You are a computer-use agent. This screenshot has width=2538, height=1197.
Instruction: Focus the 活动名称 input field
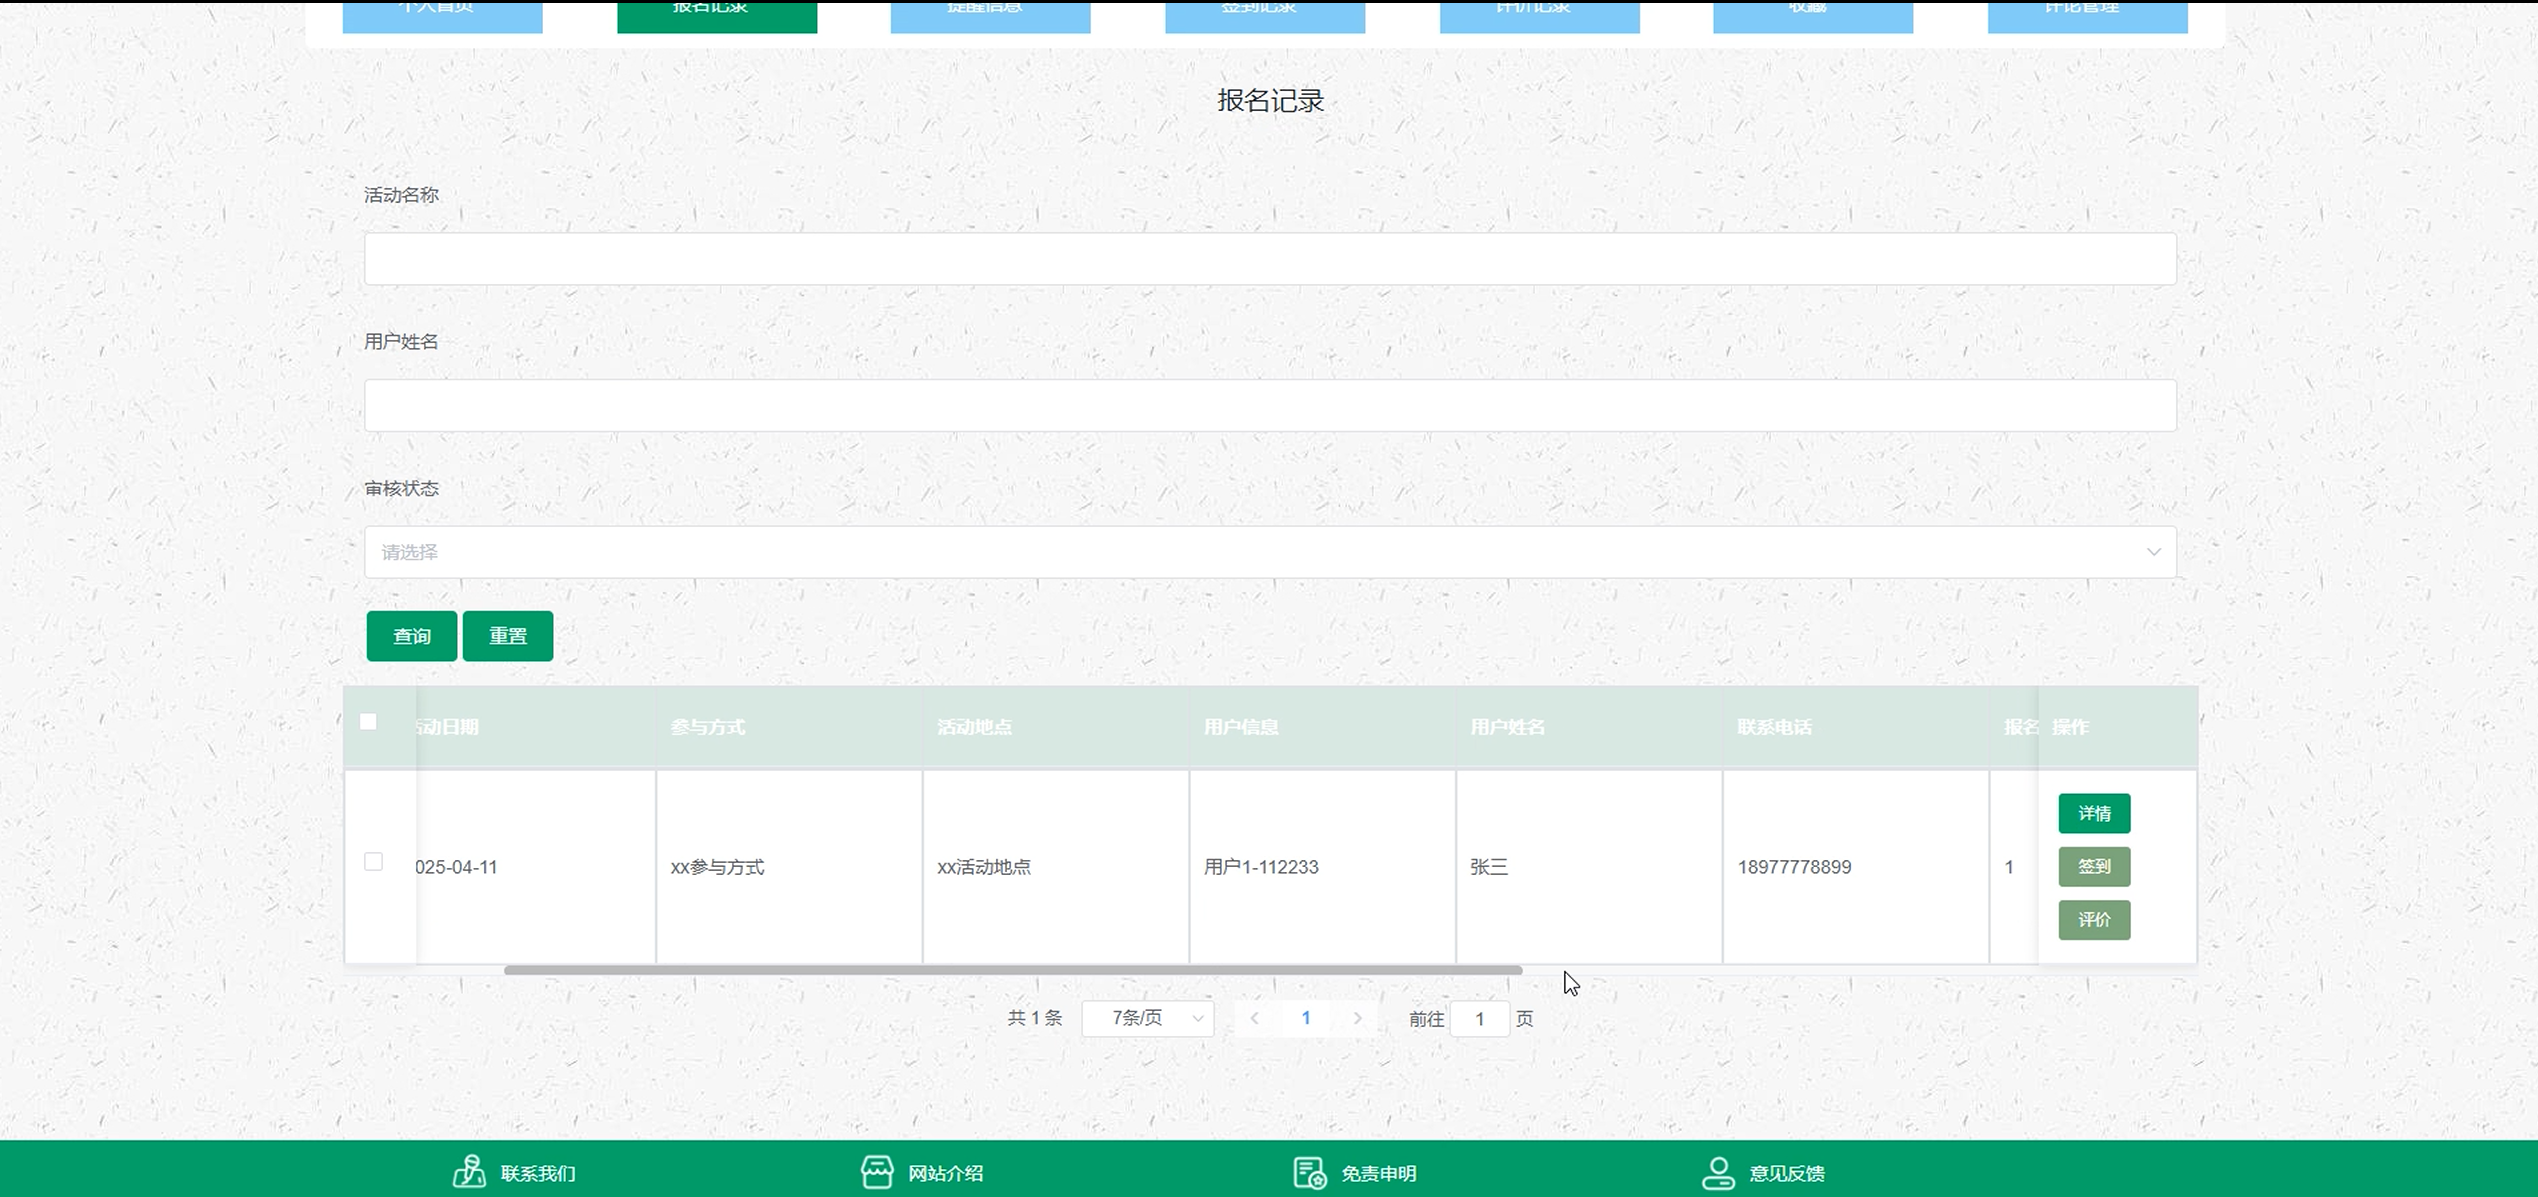[1269, 259]
